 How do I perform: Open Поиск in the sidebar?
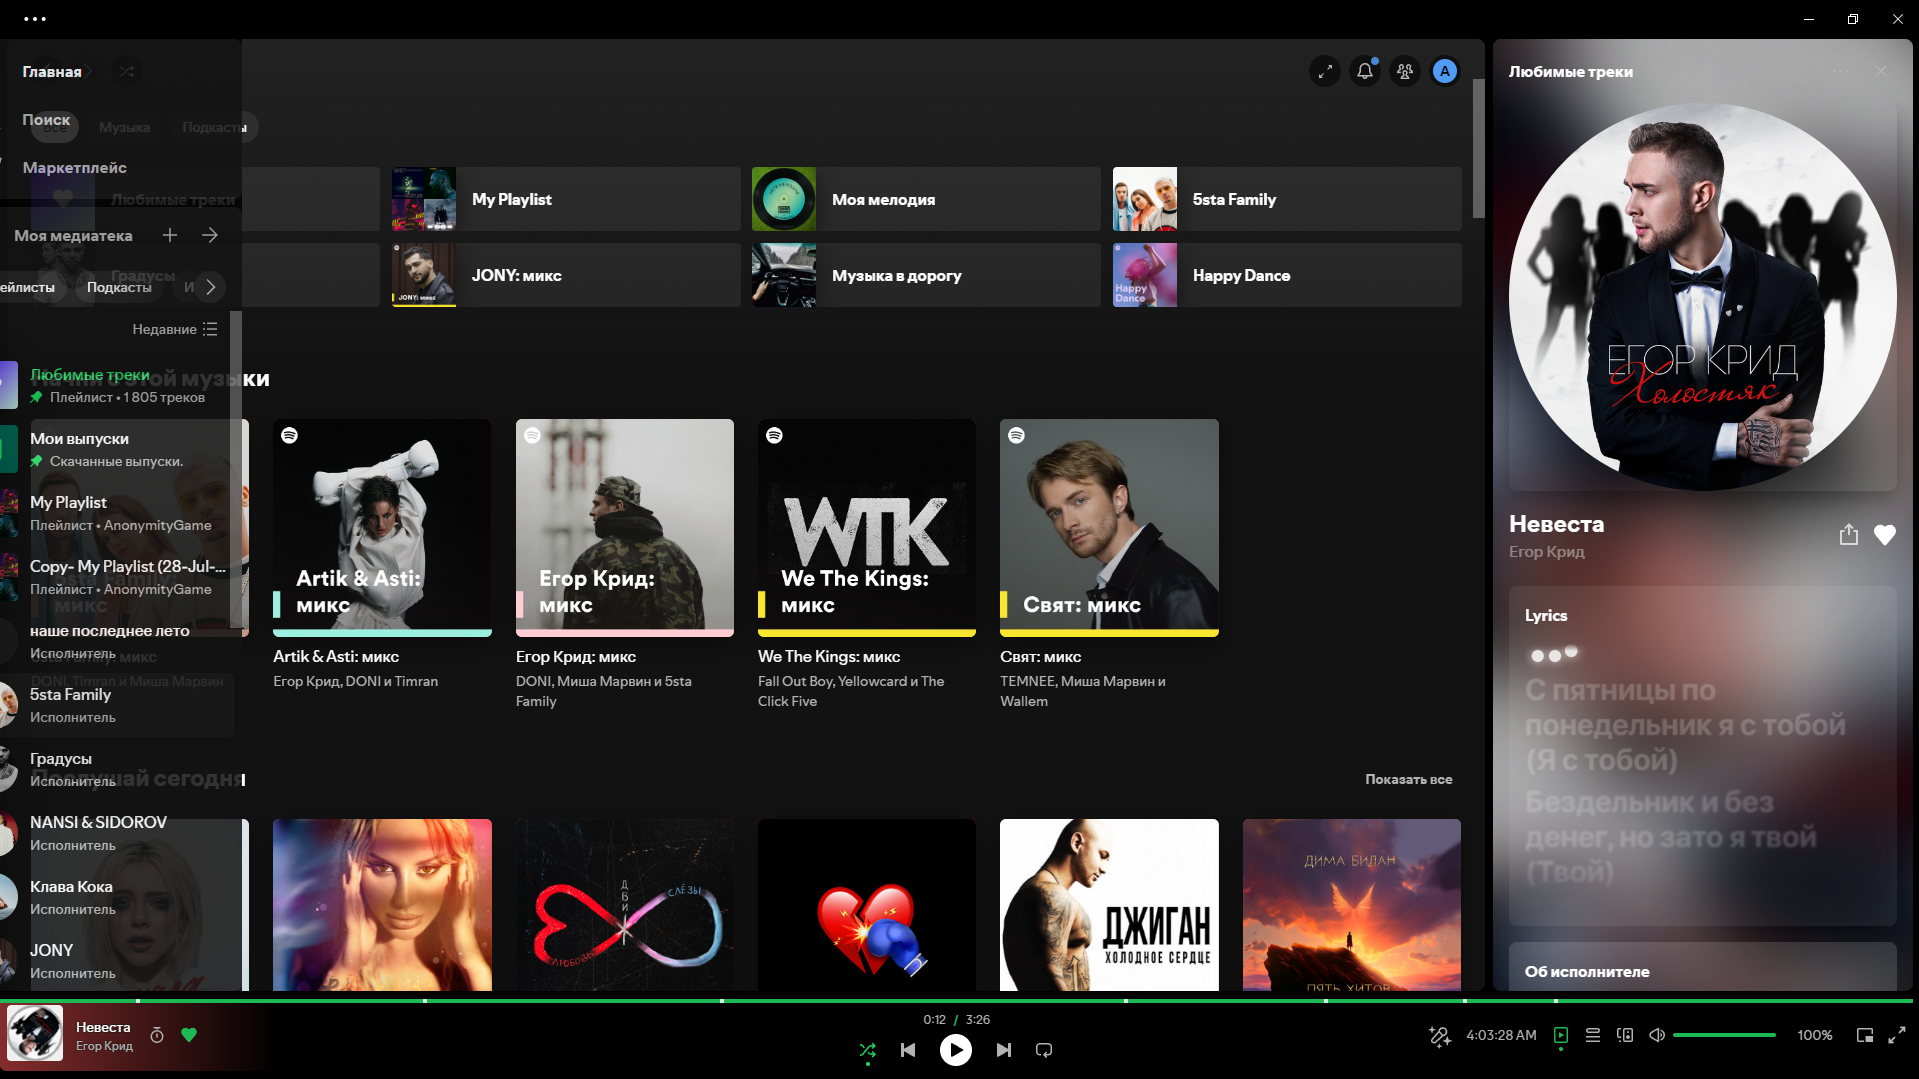click(x=46, y=119)
